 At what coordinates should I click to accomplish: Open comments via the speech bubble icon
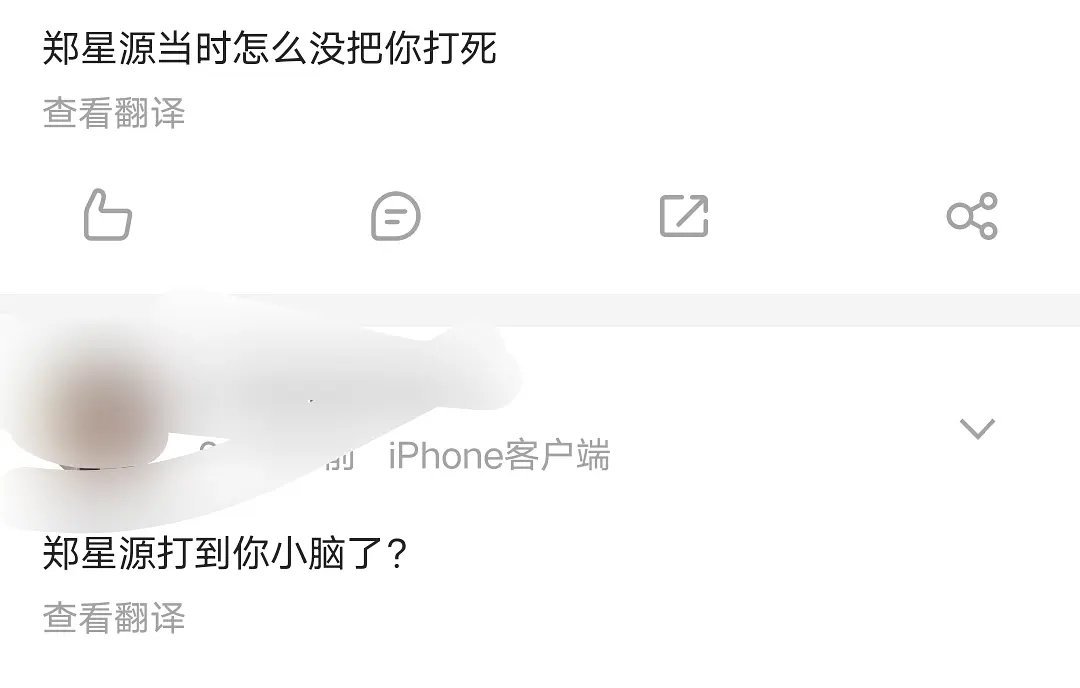(395, 216)
